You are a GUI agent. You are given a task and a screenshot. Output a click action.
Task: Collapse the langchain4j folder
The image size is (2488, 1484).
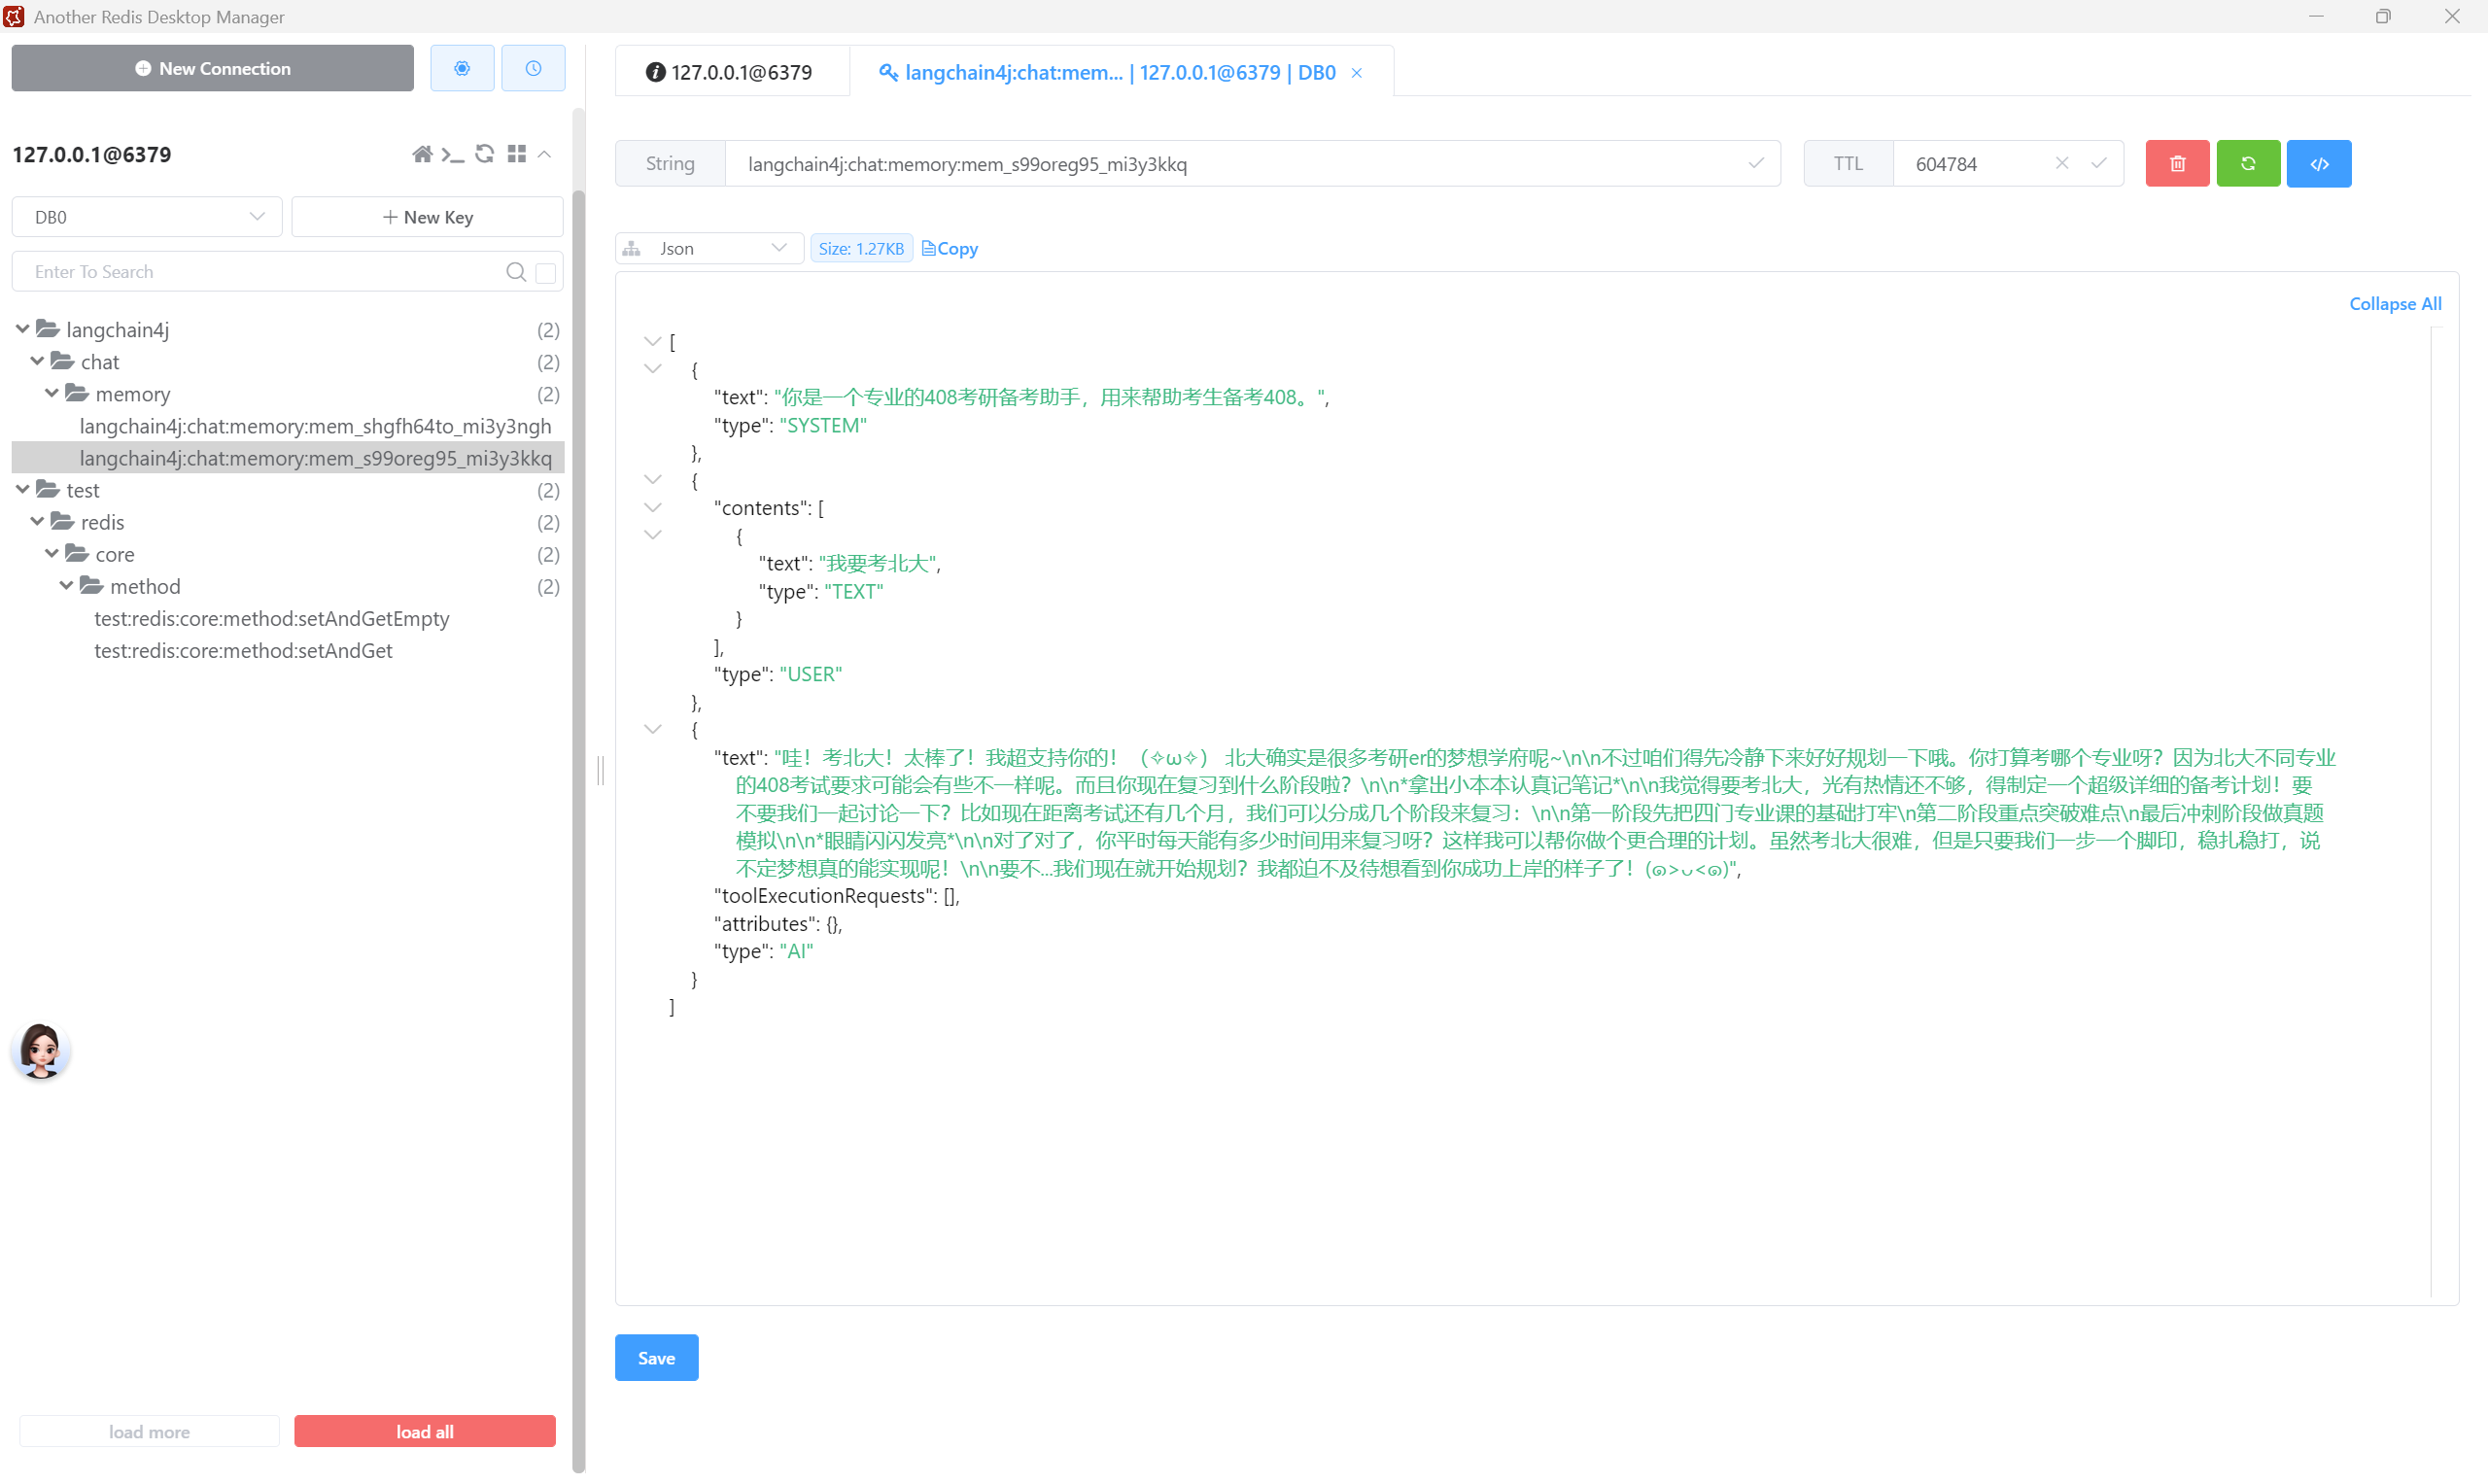coord(22,329)
